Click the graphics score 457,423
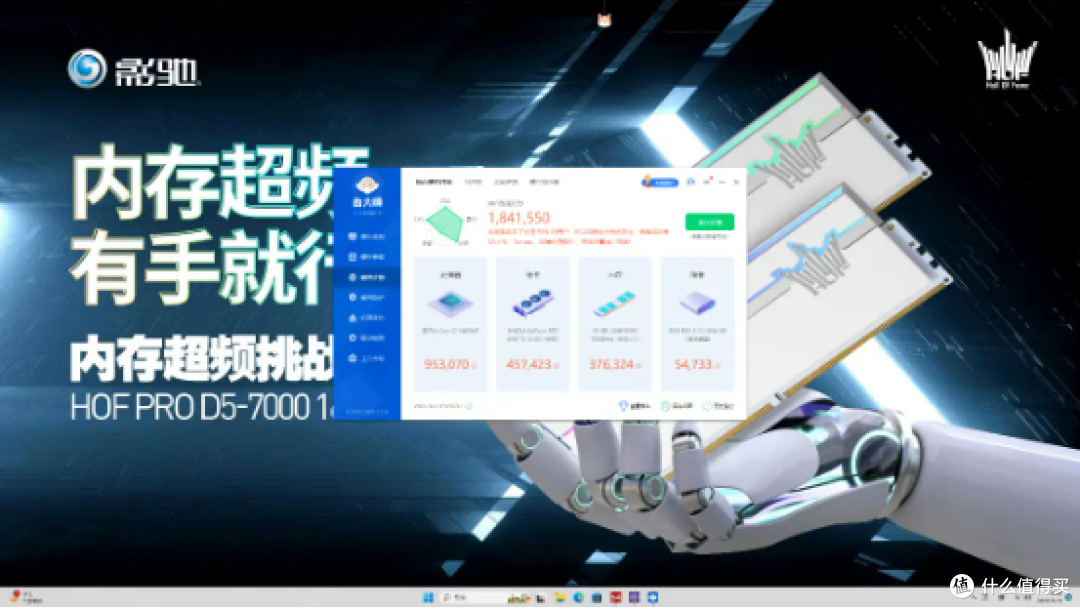This screenshot has height=609, width=1080. [x=529, y=364]
